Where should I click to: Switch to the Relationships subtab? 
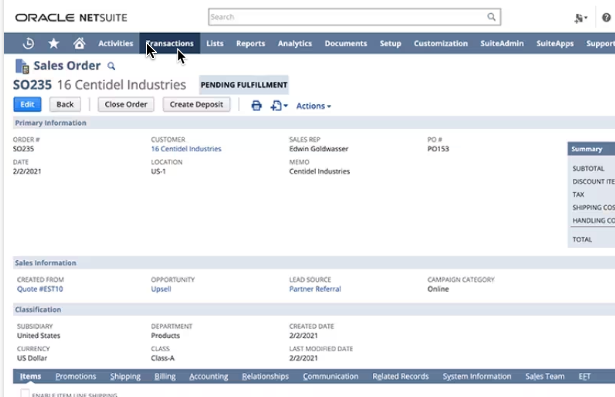tap(265, 376)
